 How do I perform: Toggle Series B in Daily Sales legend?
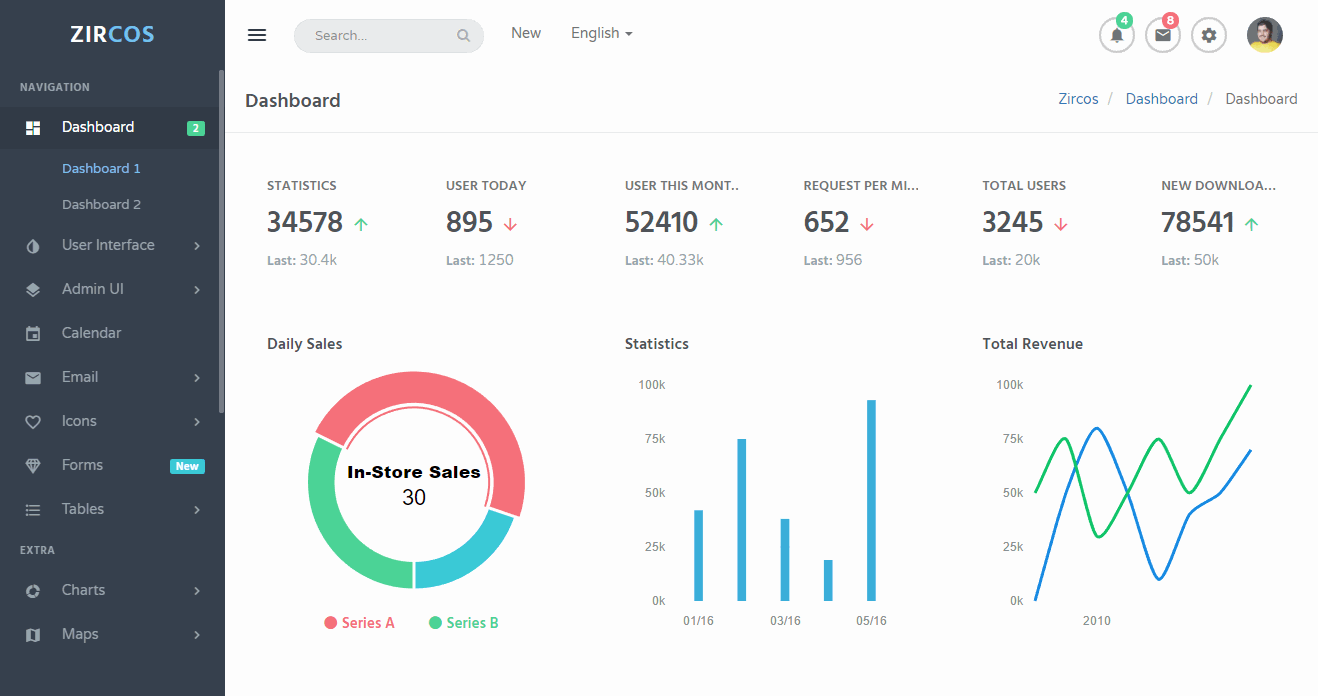click(464, 622)
